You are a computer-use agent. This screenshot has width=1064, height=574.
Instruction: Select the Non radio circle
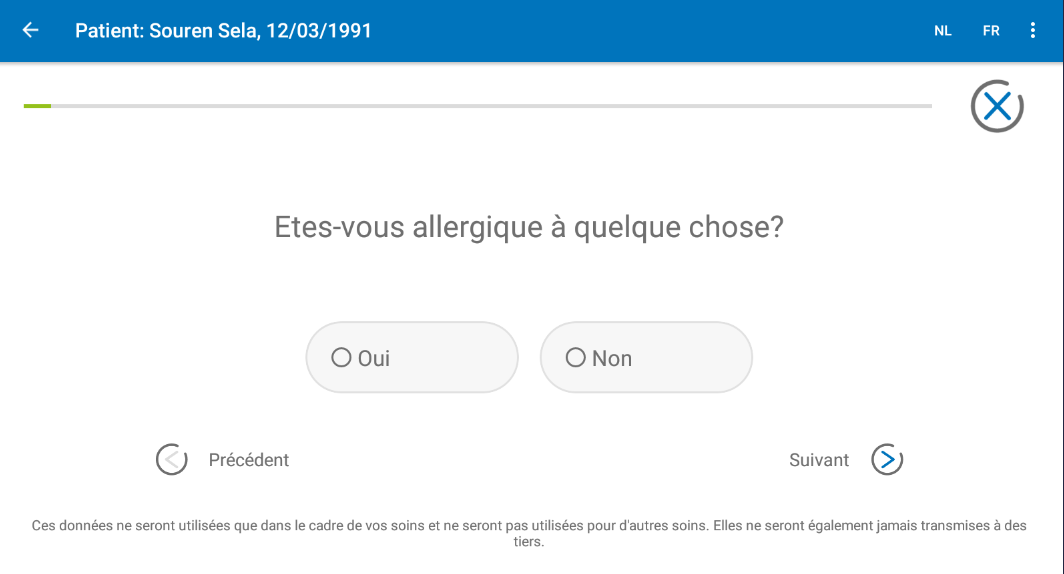coord(575,357)
